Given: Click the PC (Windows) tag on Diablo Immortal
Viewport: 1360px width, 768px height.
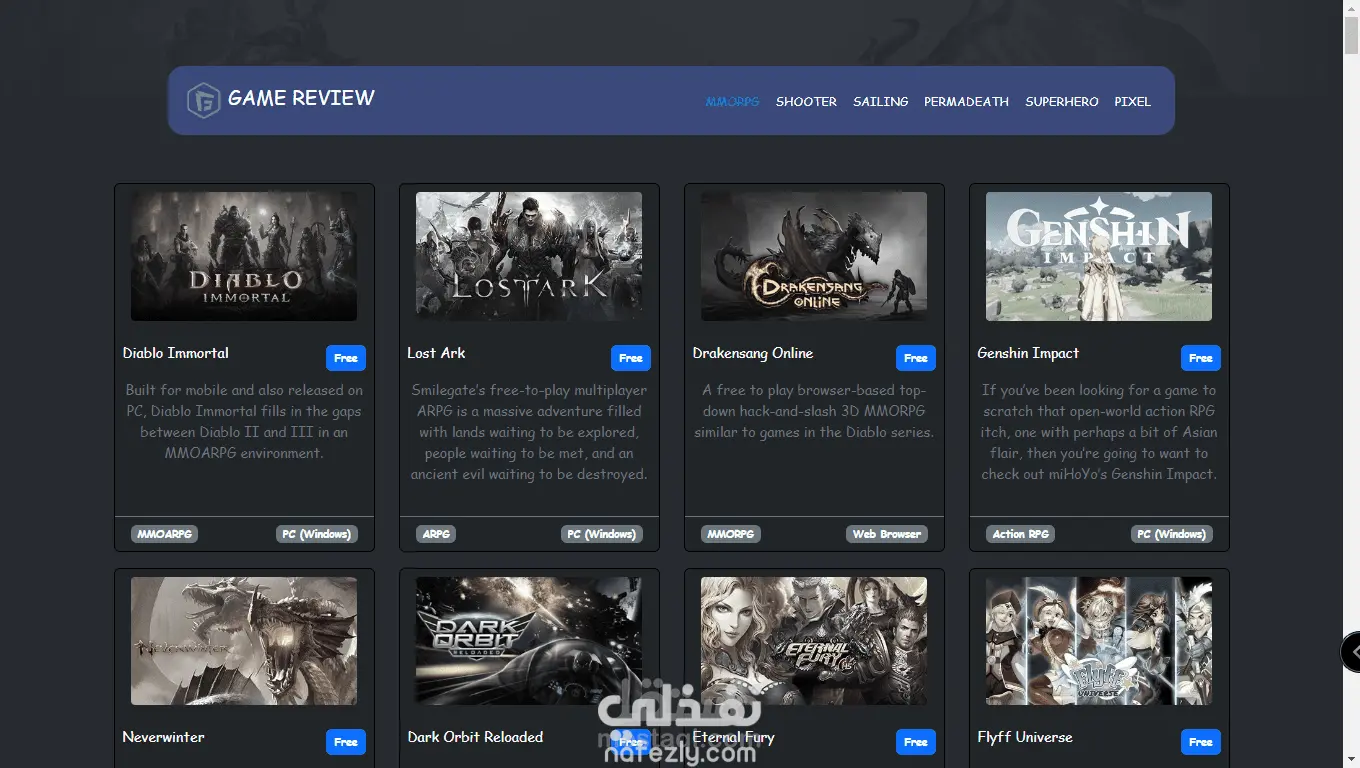Looking at the screenshot, I should 316,534.
